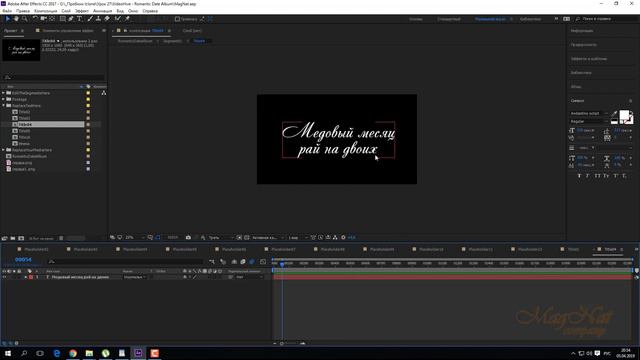Open the Aedaeline script font family dropdown
The height and width of the screenshot is (360, 640).
[x=589, y=113]
